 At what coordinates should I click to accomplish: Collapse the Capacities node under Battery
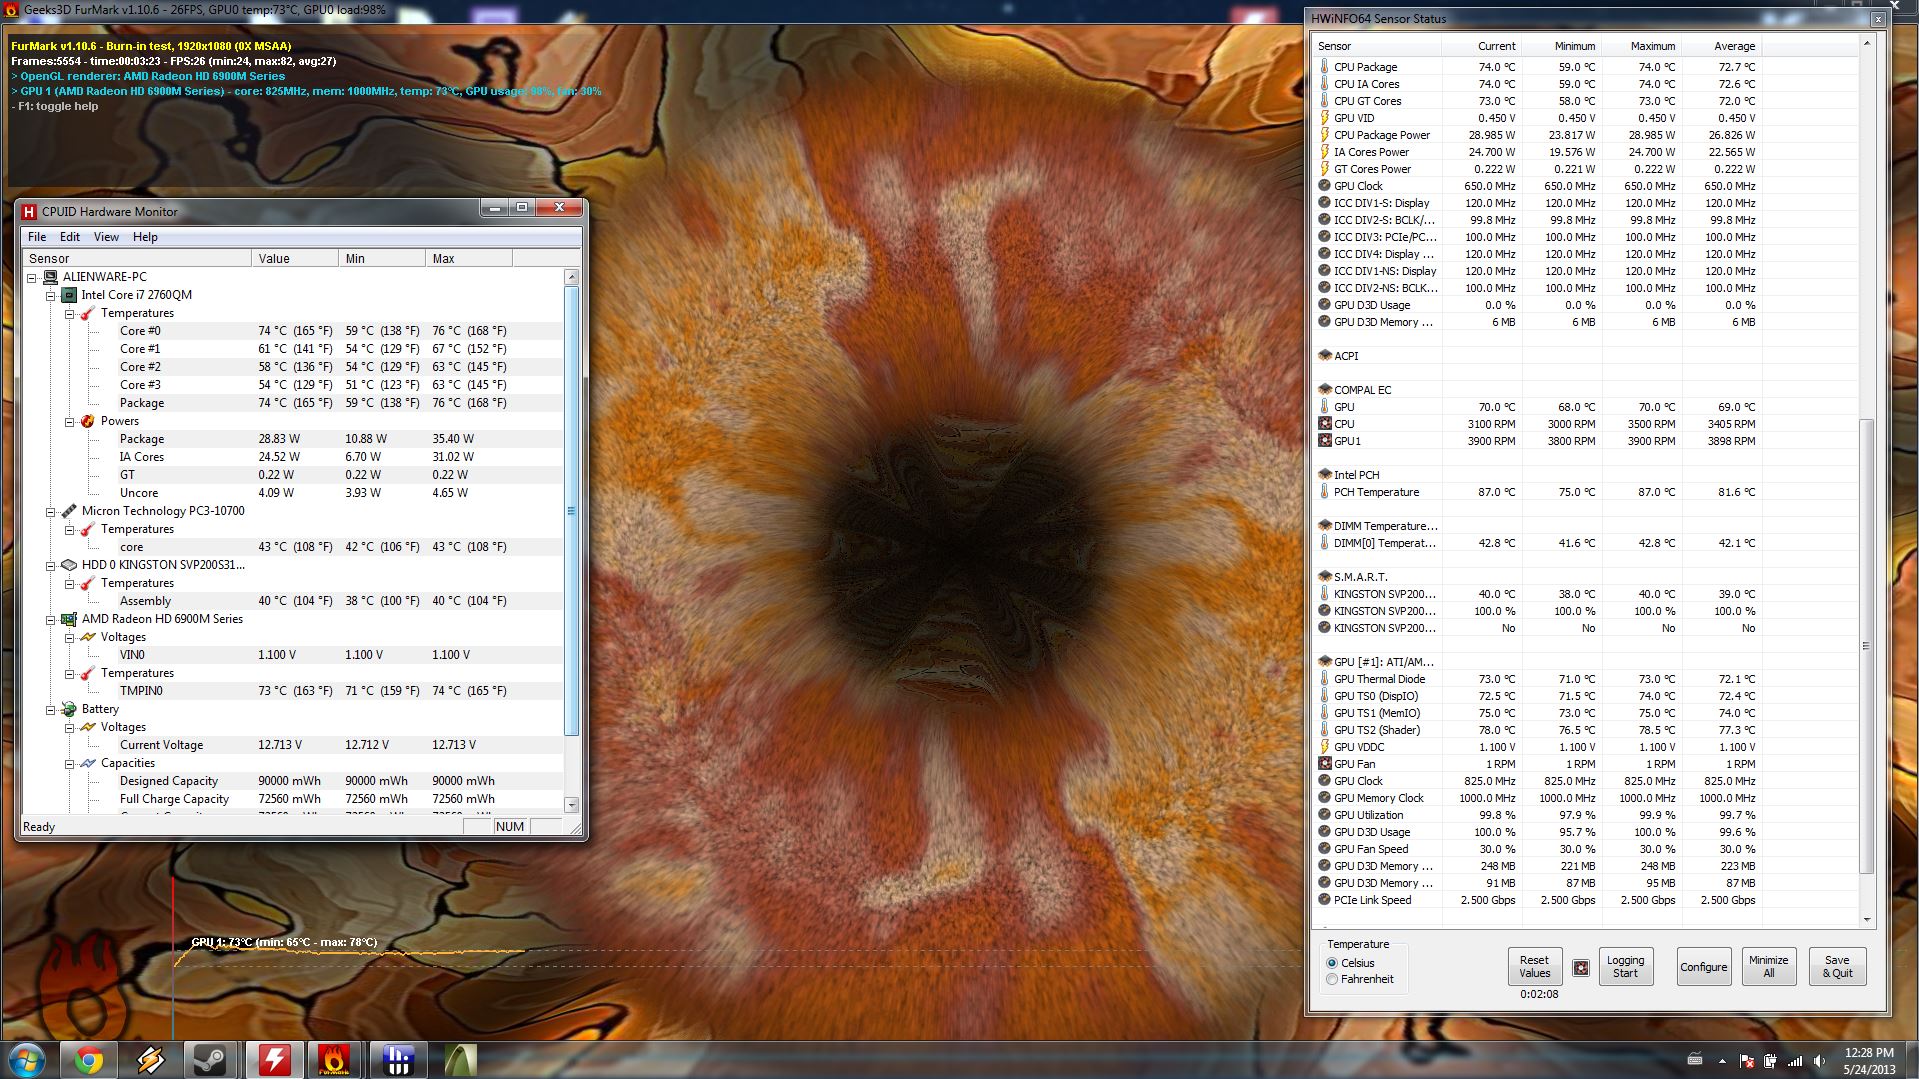pyautogui.click(x=70, y=763)
